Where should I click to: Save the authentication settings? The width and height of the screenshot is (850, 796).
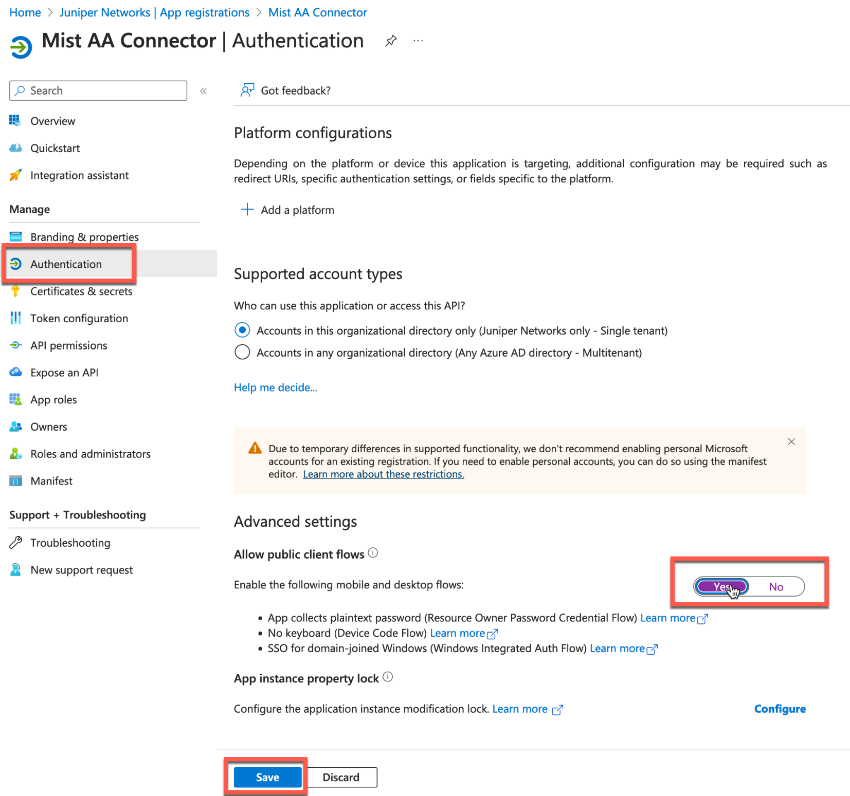tap(267, 777)
